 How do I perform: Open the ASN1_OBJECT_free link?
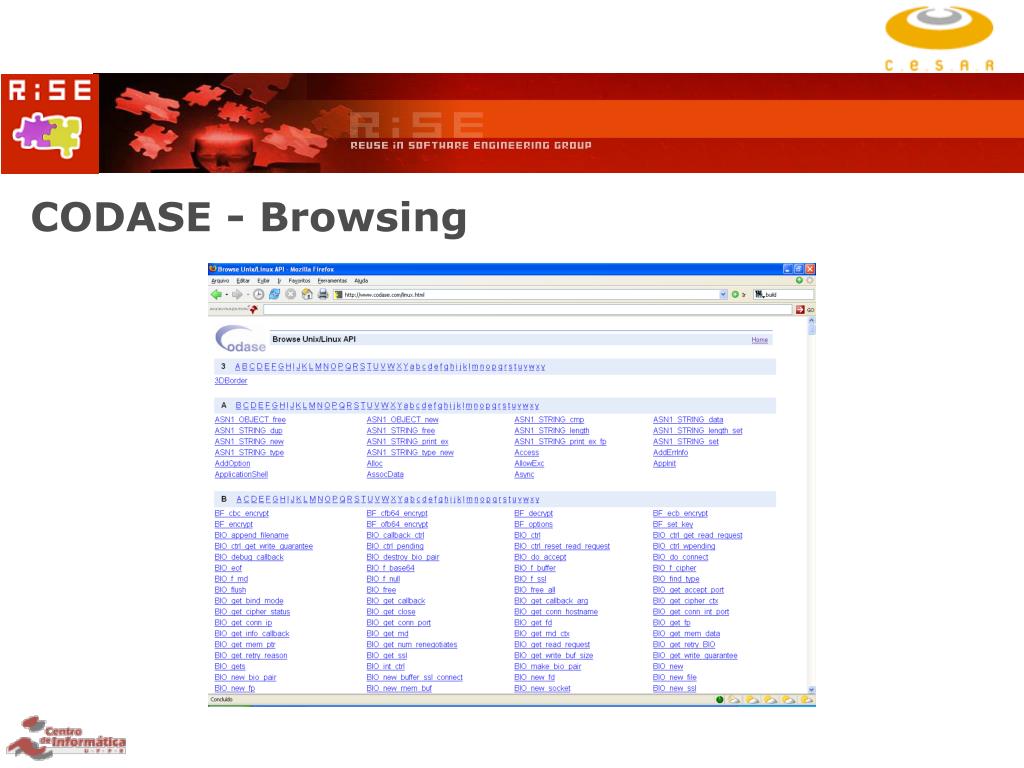point(250,420)
